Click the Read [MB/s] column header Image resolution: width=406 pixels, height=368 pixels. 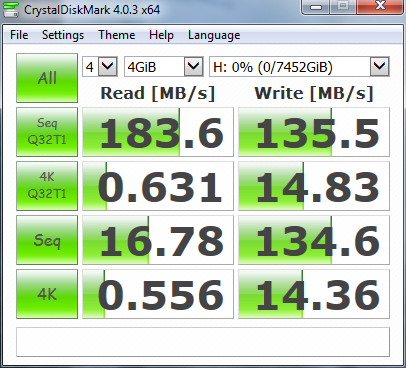click(158, 93)
